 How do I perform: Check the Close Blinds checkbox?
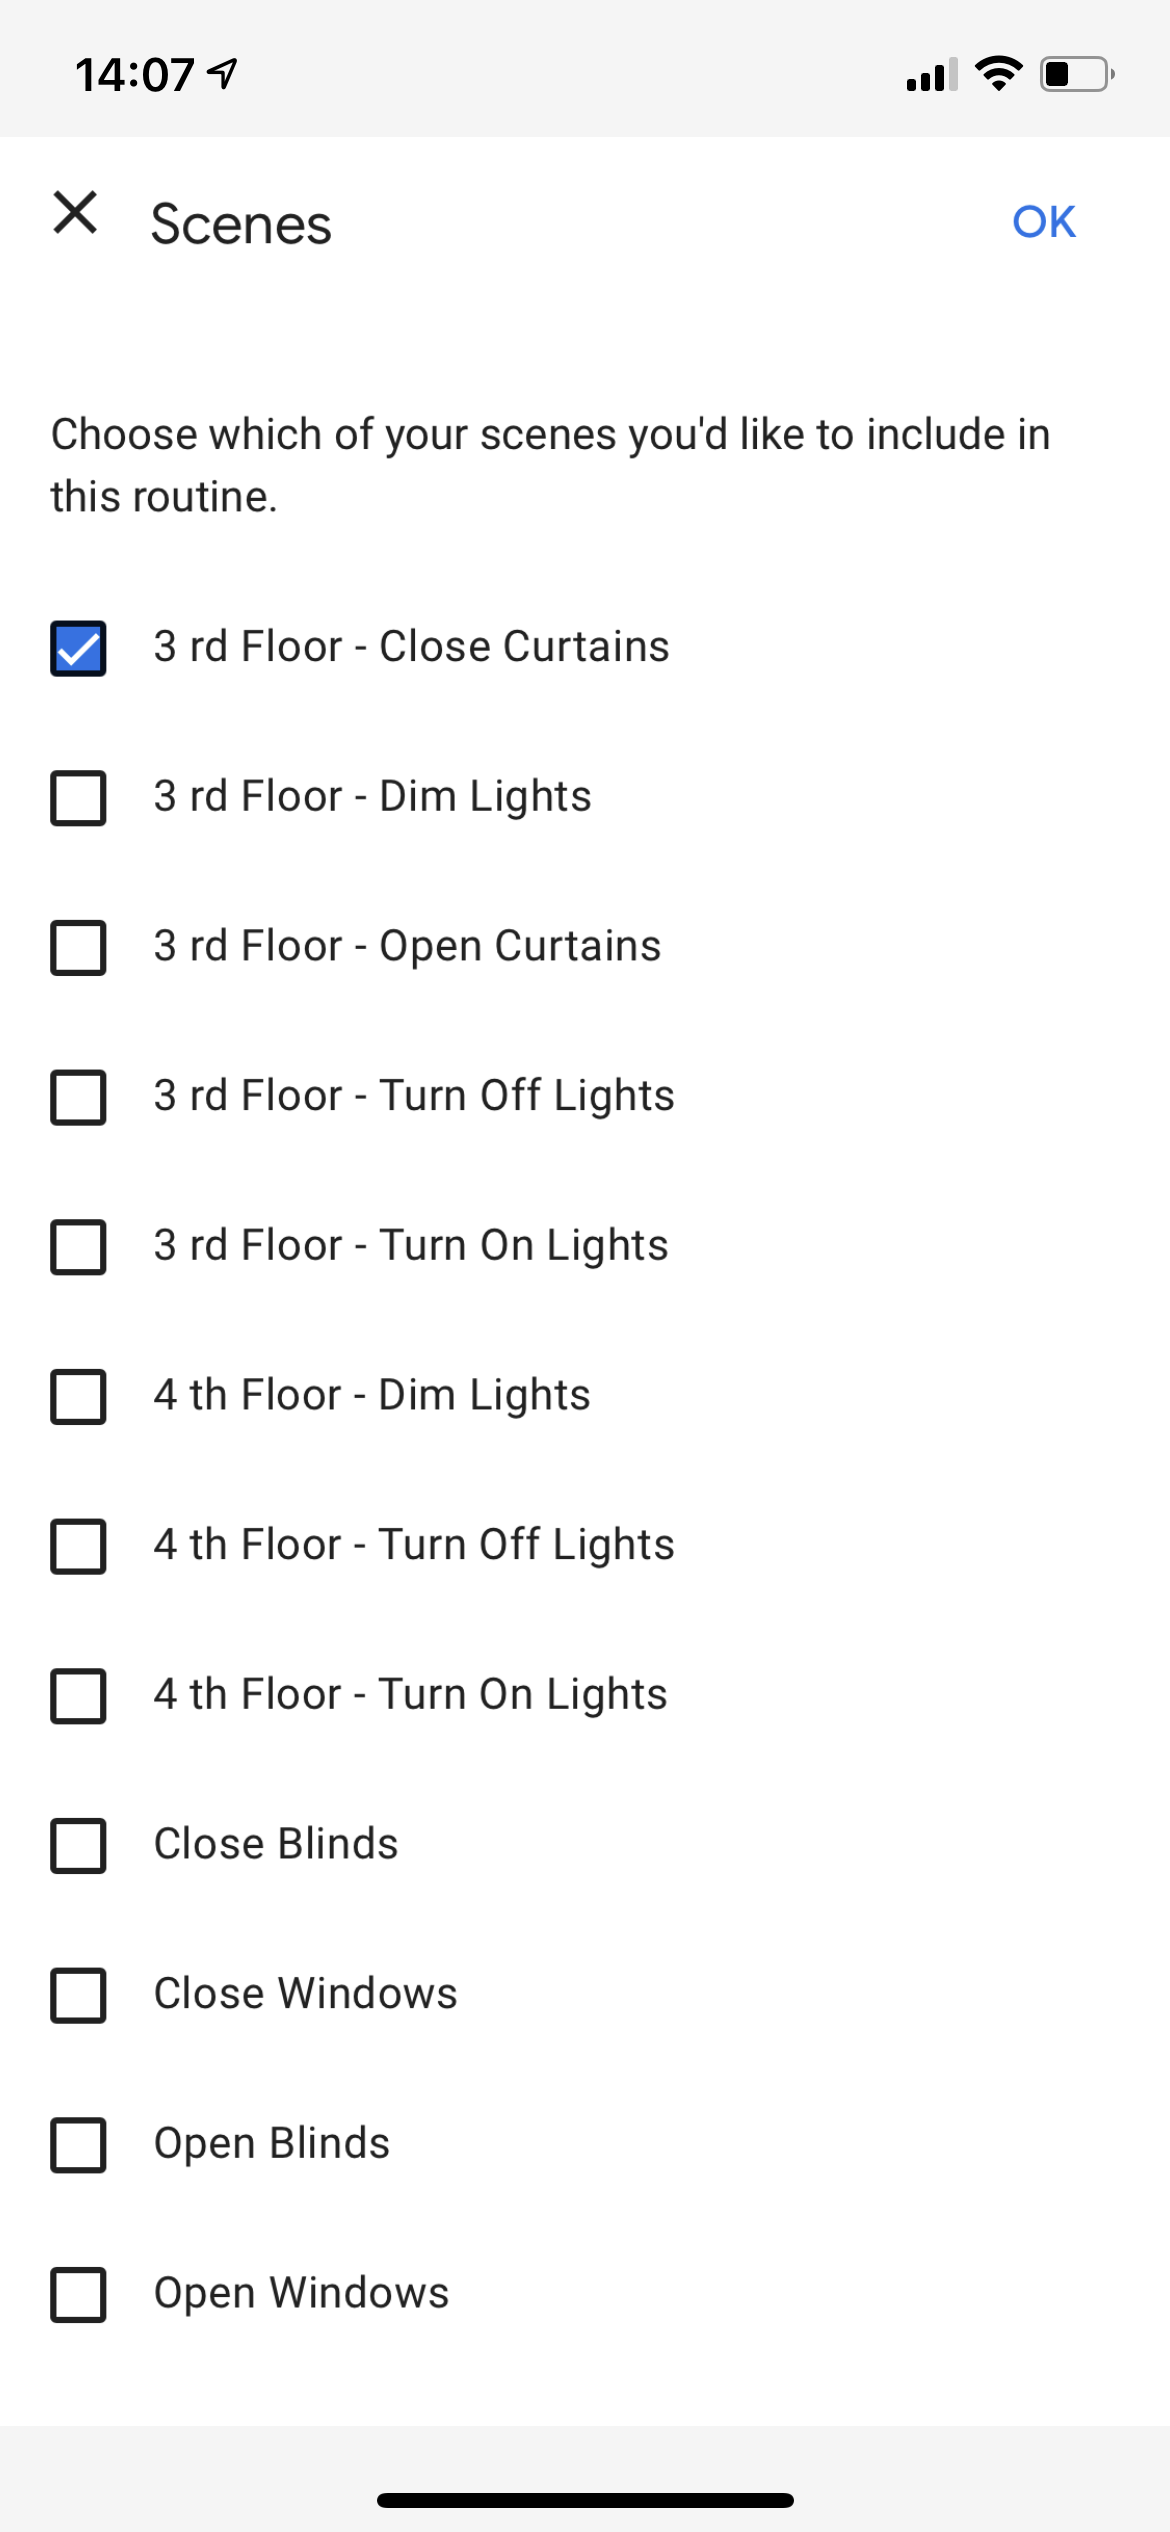[x=78, y=1845]
